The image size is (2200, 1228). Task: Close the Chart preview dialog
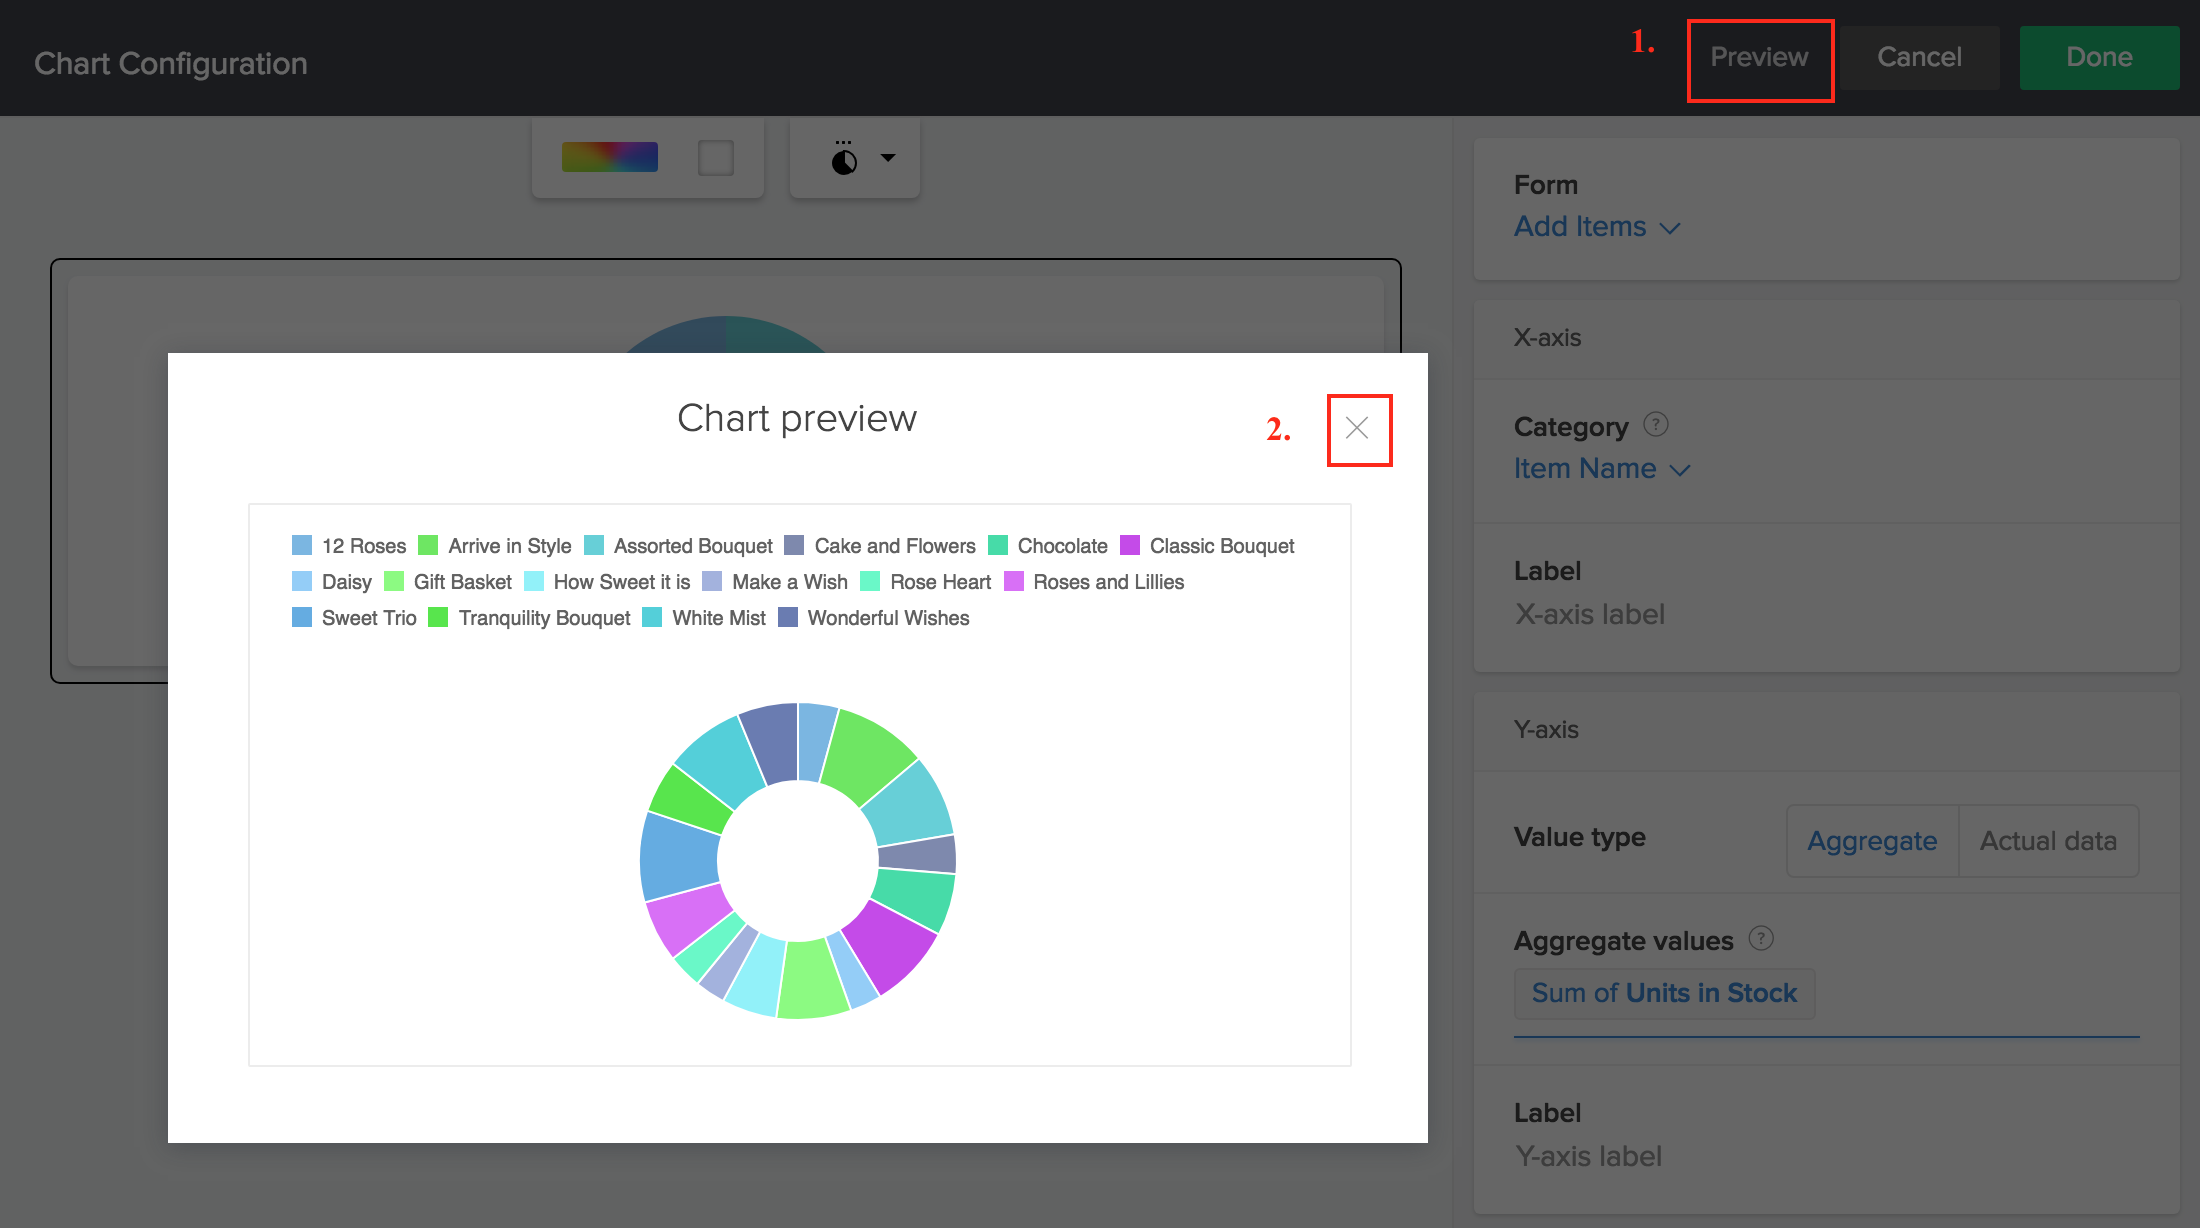(x=1358, y=429)
